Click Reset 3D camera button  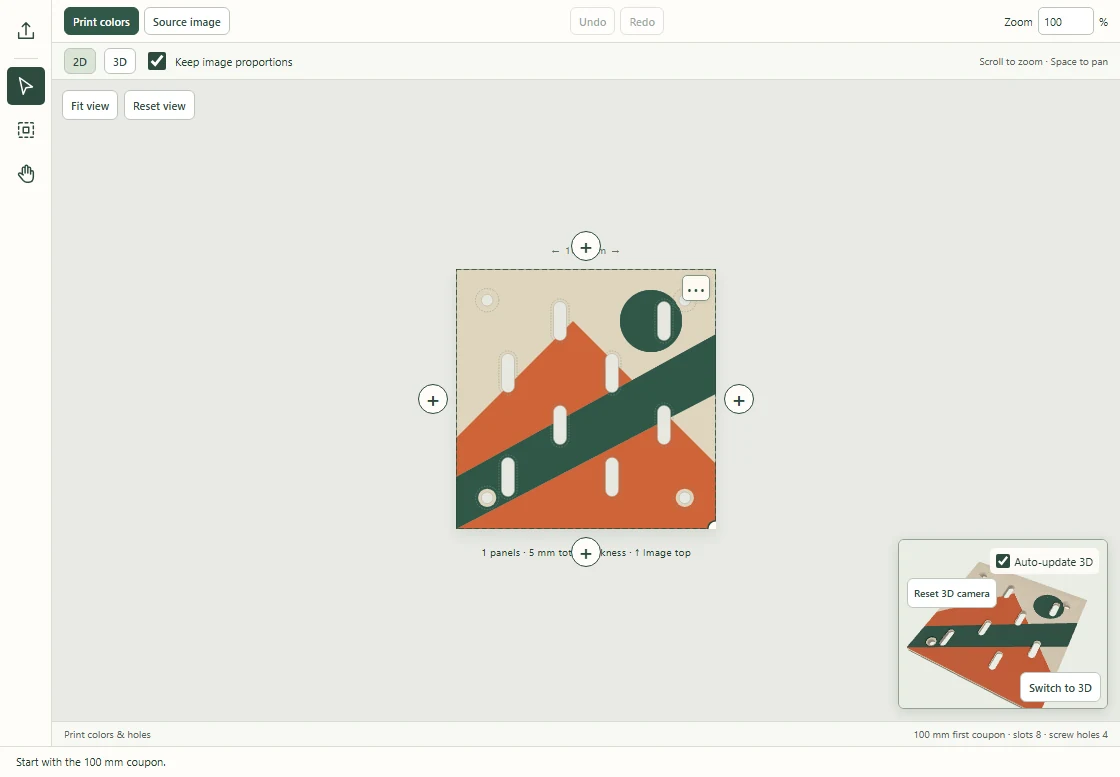click(x=951, y=593)
